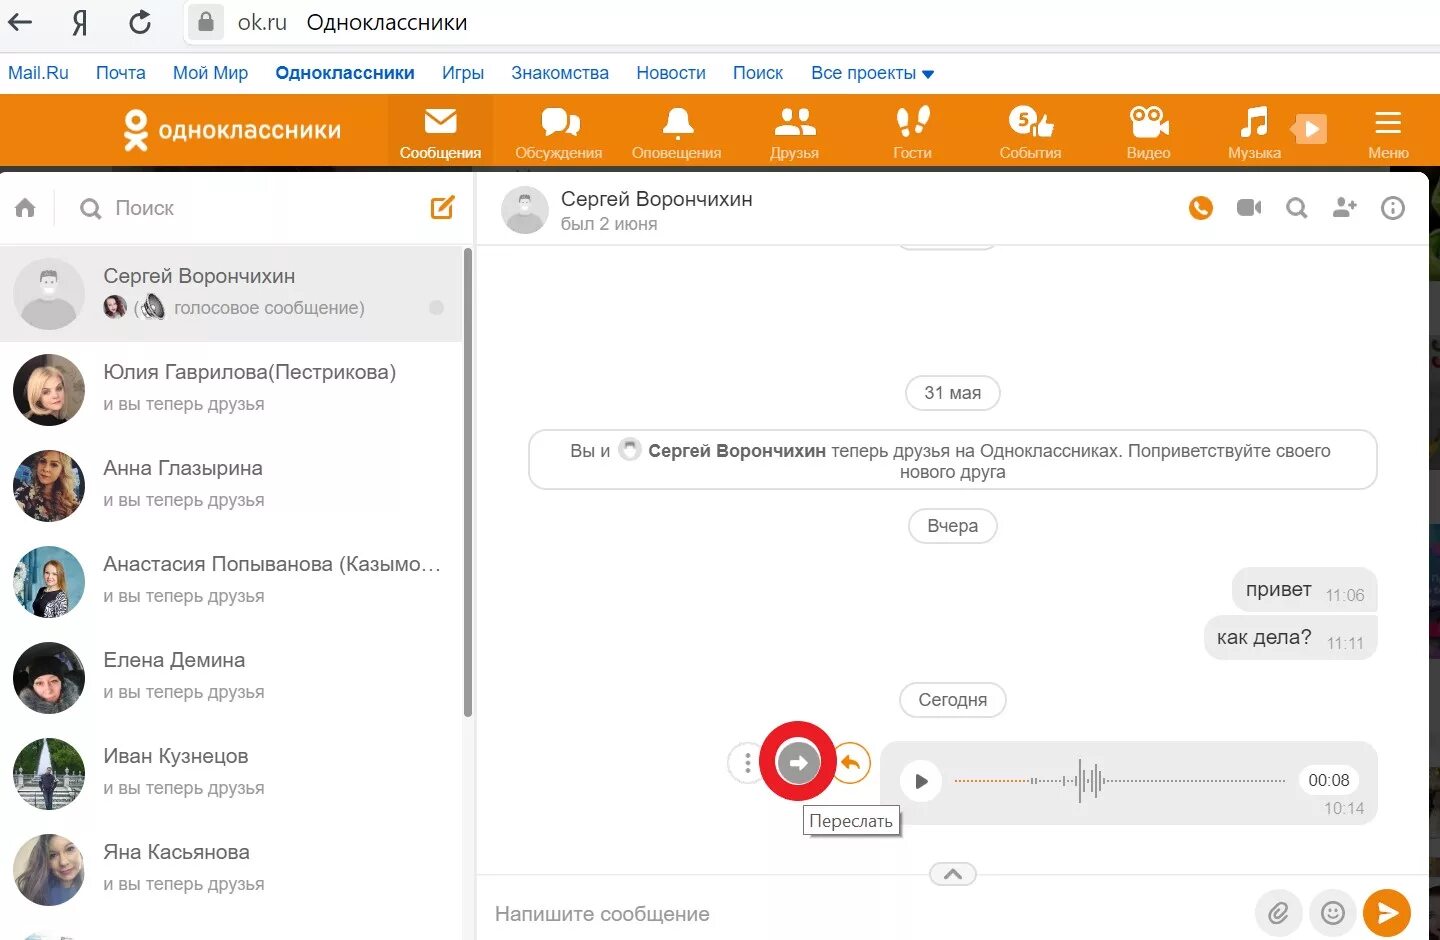Open the События tab
The image size is (1440, 940).
(1030, 131)
